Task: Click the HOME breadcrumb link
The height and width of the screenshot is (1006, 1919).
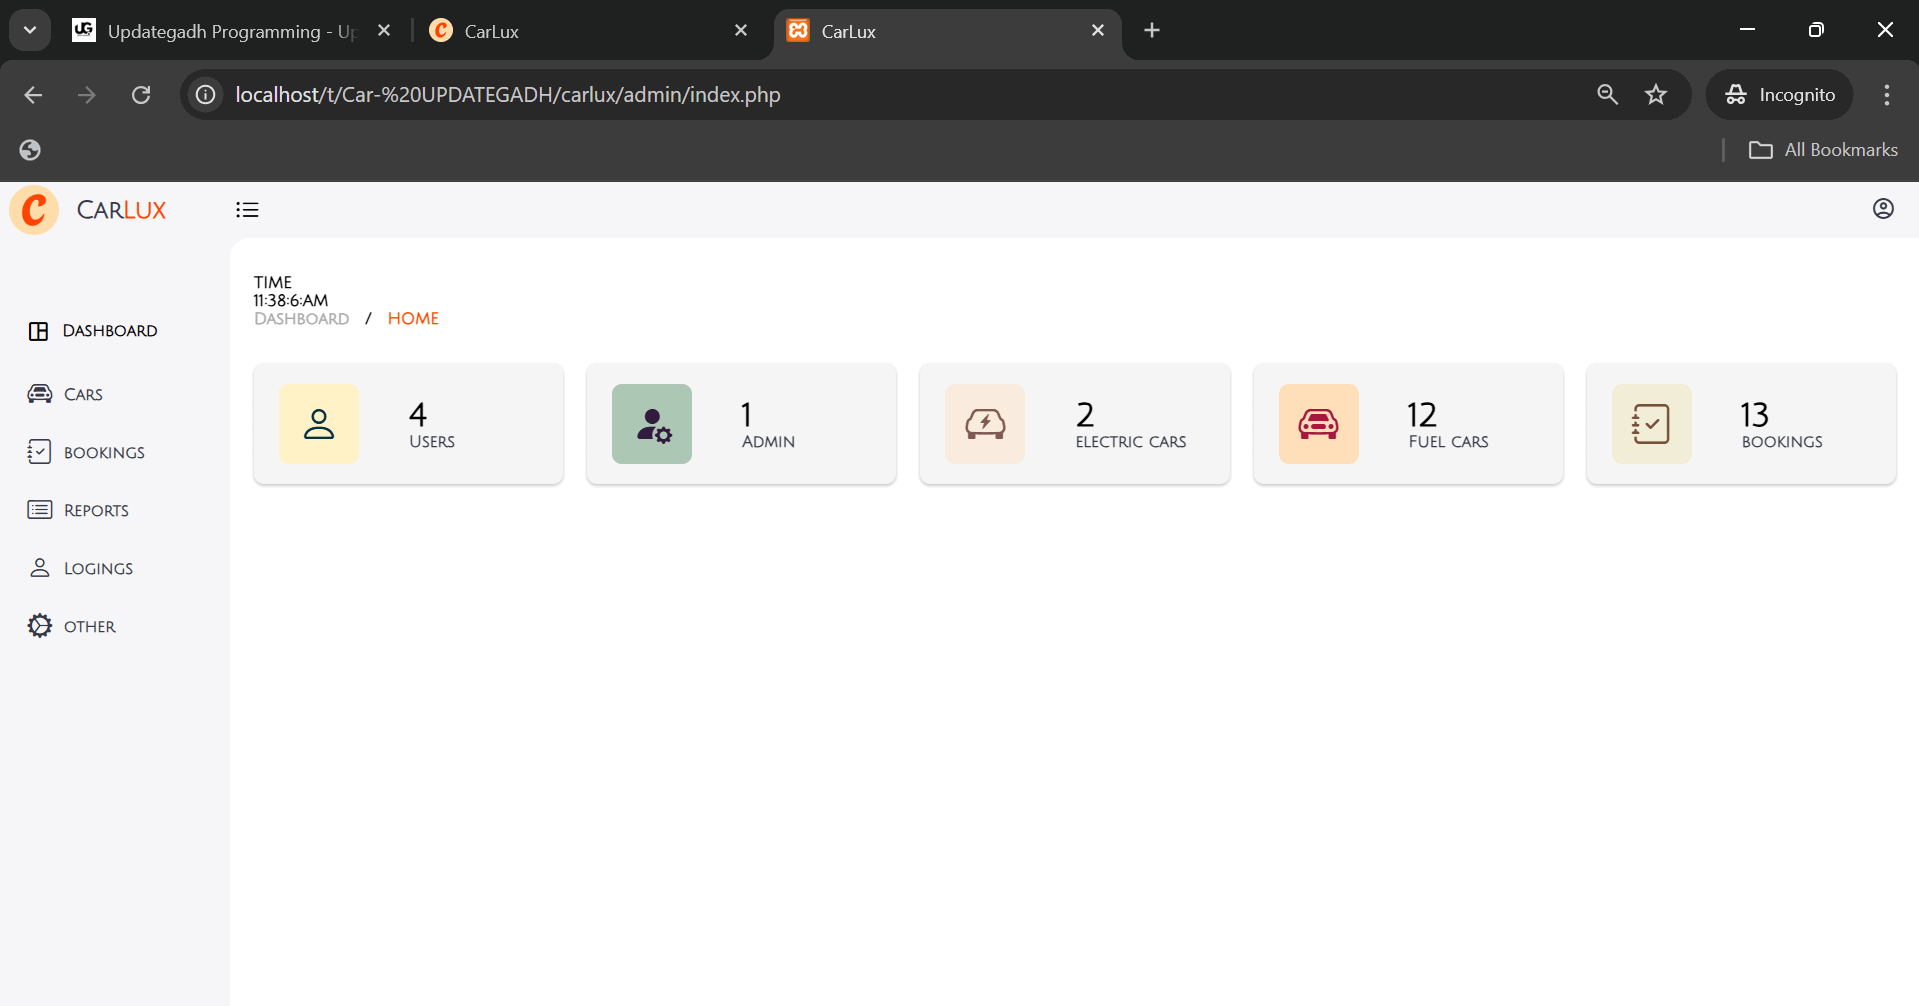Action: (x=413, y=319)
